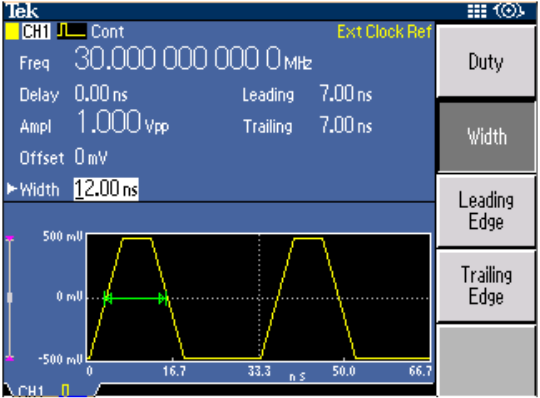This screenshot has height=398, width=540.
Task: Click the Offset value 0 mV
Action: pyautogui.click(x=91, y=157)
